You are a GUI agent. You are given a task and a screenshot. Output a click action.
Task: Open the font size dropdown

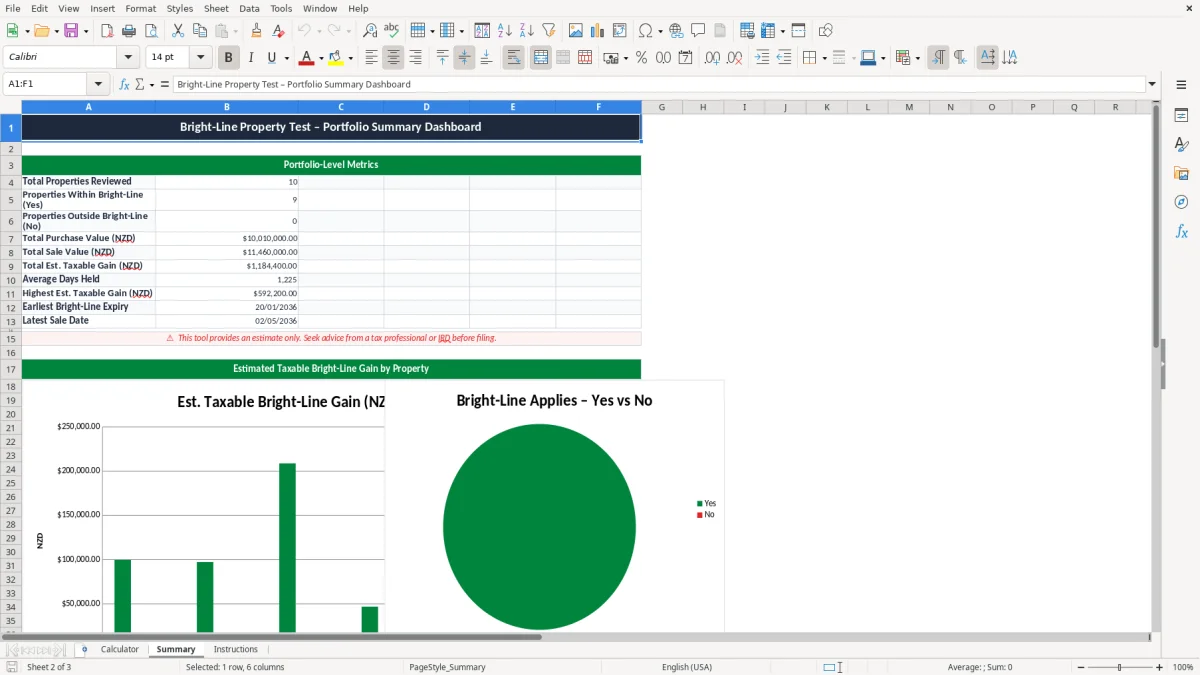pos(200,58)
